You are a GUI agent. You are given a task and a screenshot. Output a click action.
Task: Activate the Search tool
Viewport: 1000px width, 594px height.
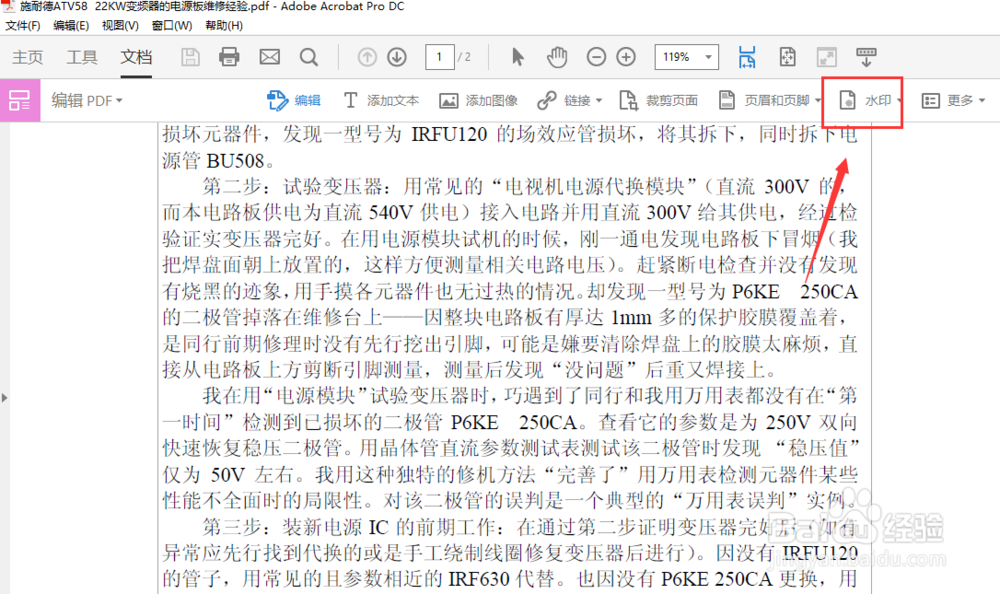(x=310, y=57)
